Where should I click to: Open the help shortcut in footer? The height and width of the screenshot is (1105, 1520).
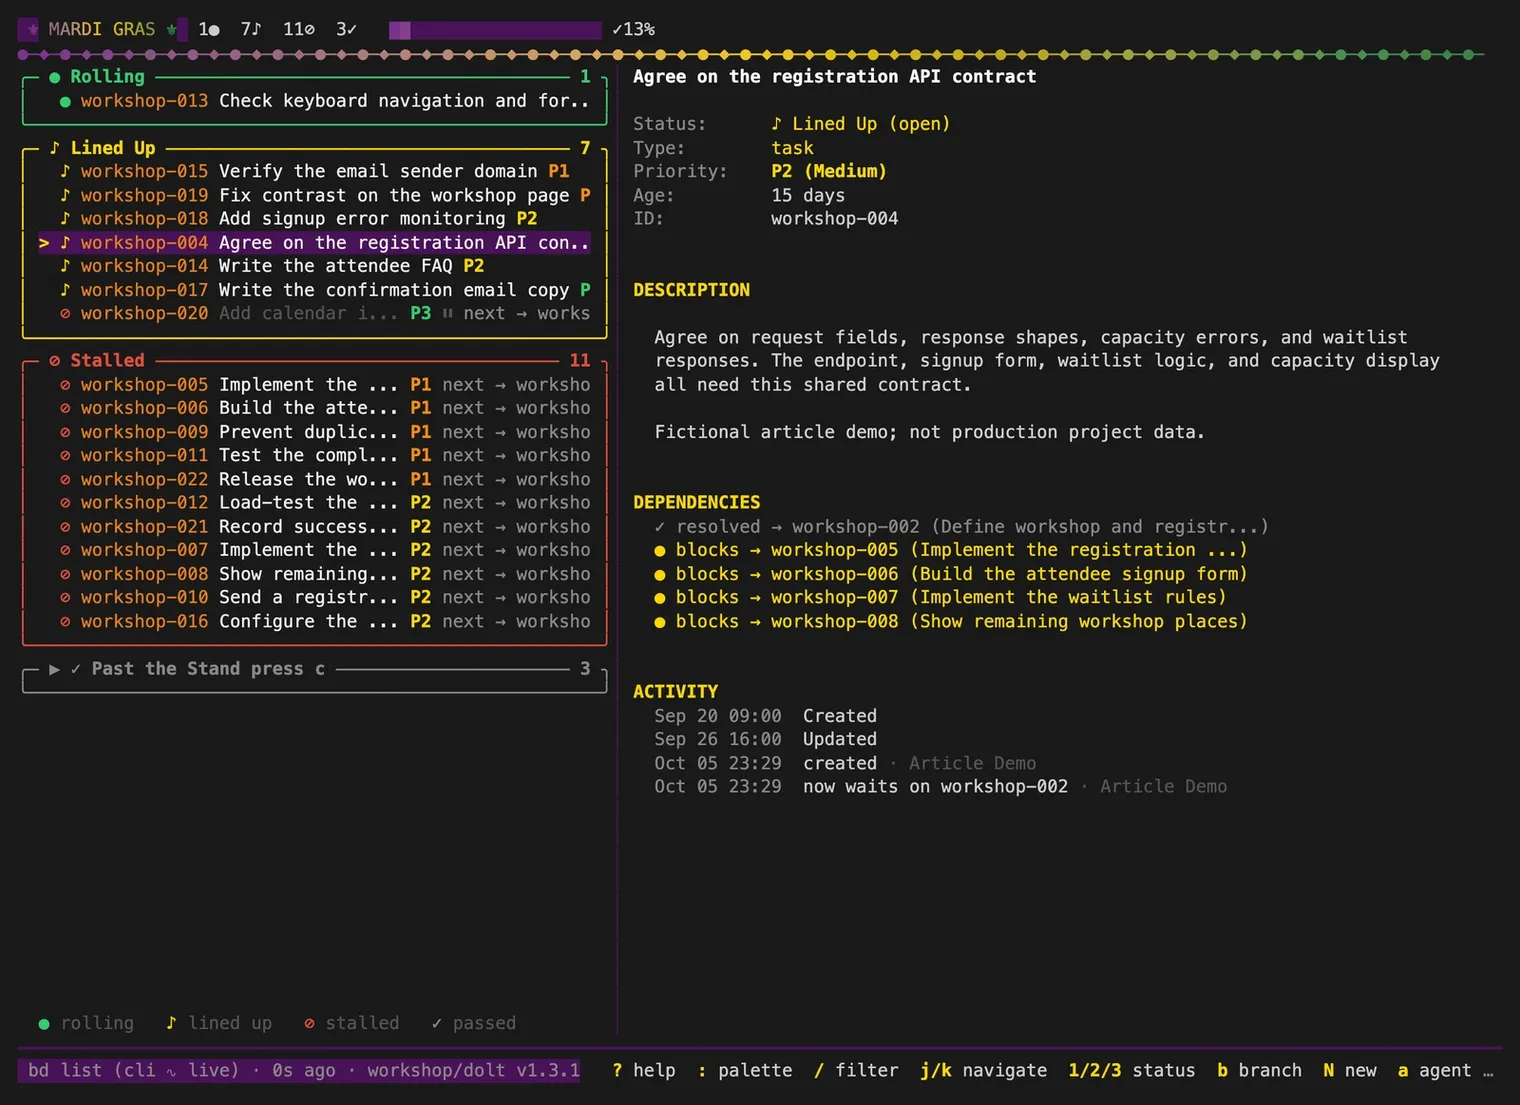[644, 1071]
